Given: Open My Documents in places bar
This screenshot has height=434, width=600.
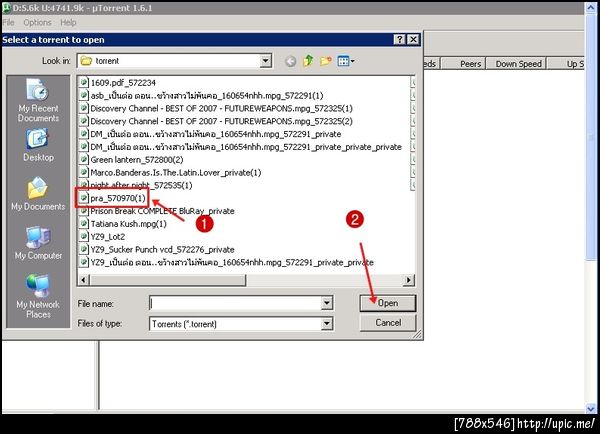Looking at the screenshot, I should [38, 194].
